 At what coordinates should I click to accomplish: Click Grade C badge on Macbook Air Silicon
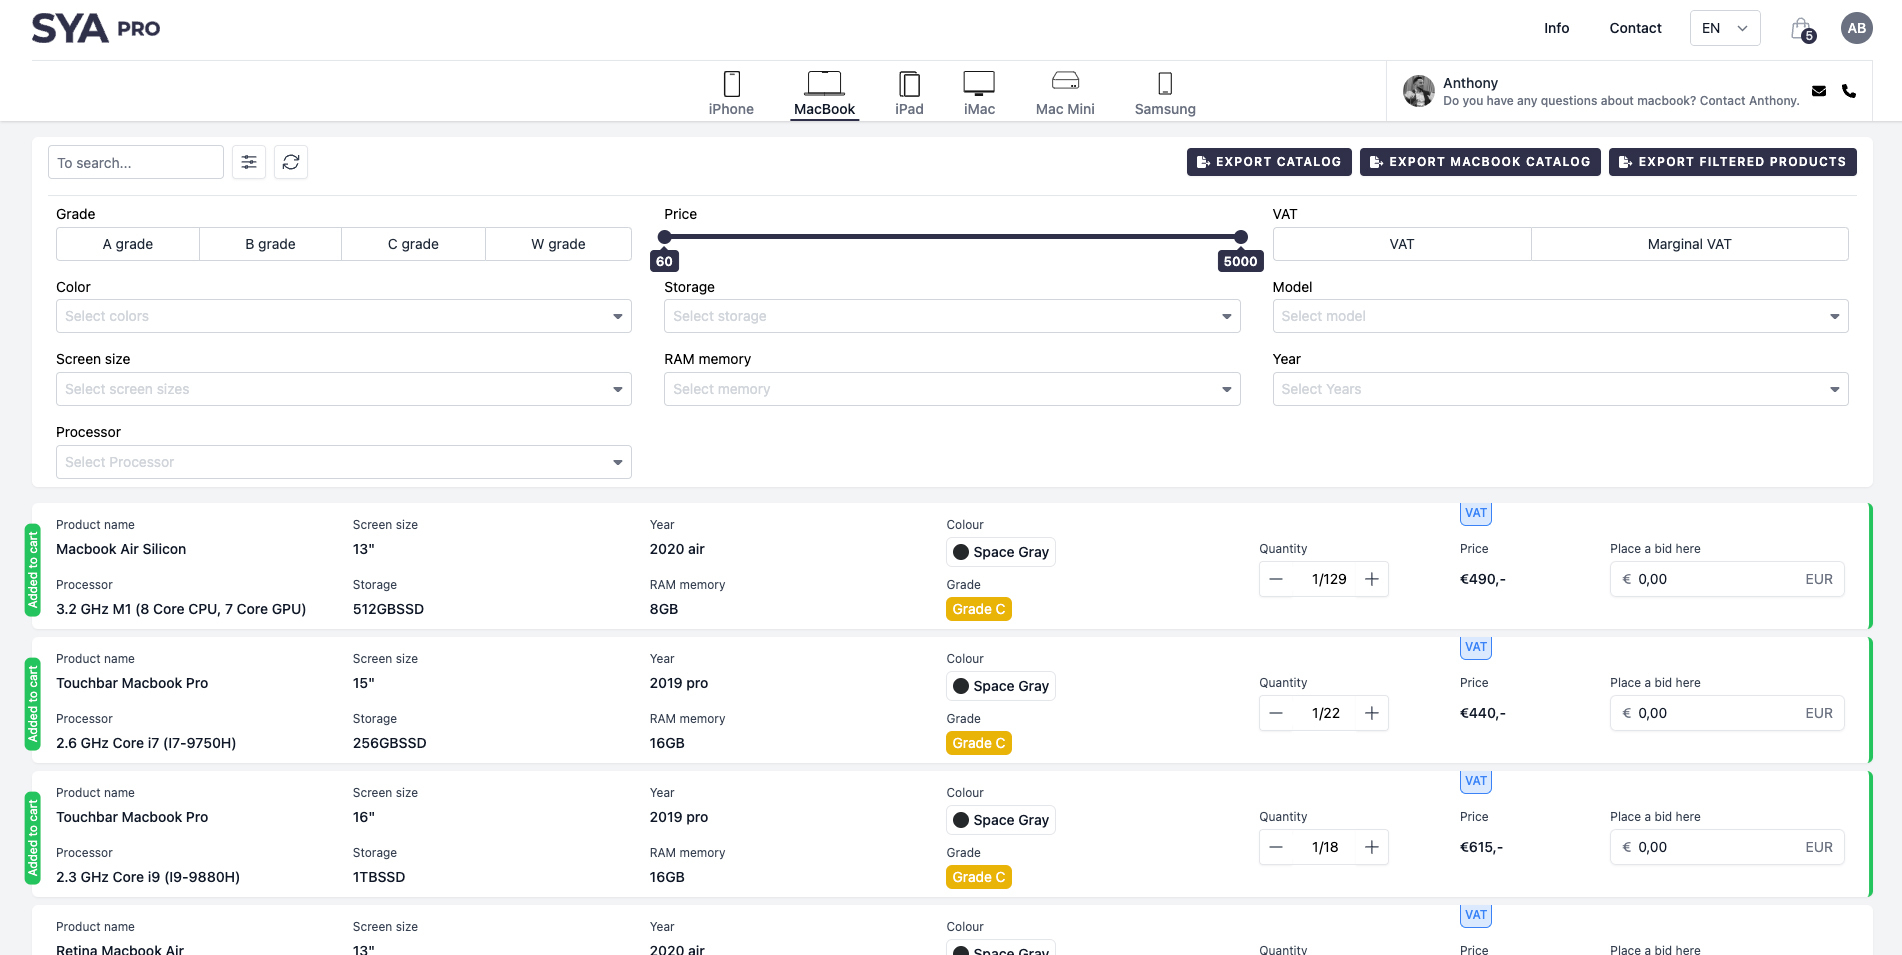(x=979, y=609)
